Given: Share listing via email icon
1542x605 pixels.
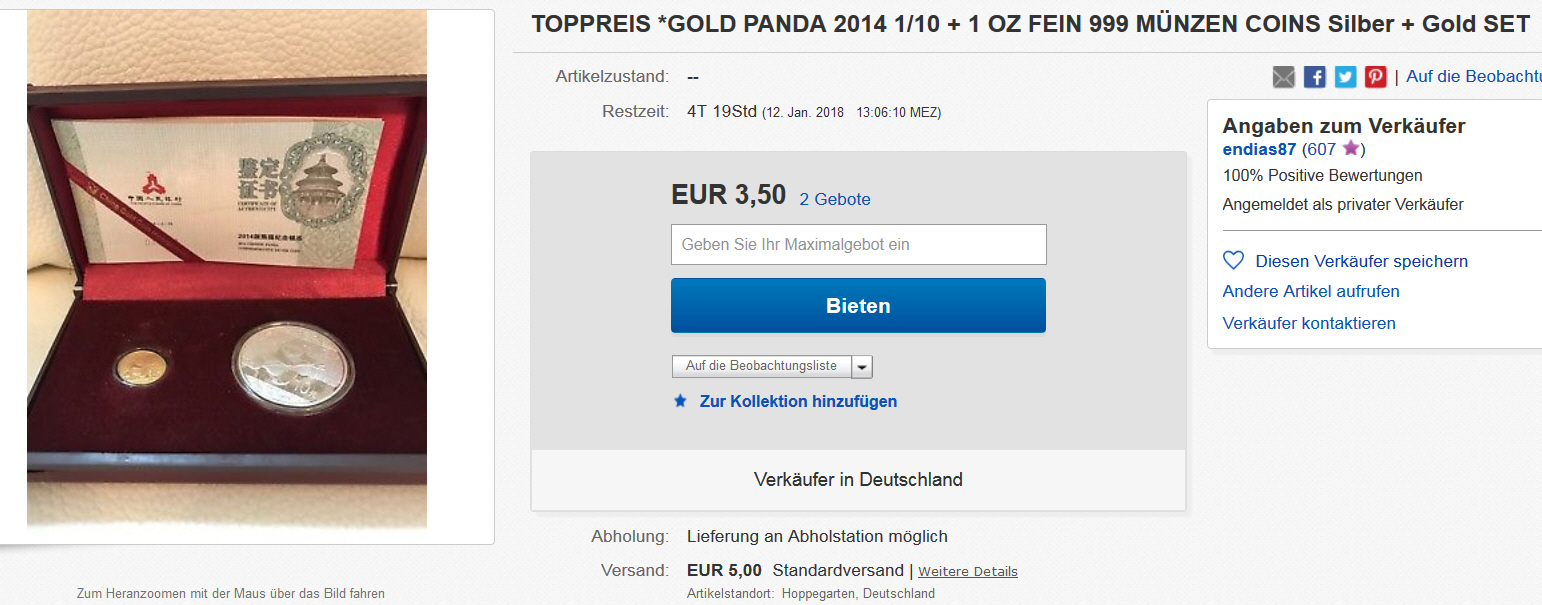Looking at the screenshot, I should coord(1283,77).
